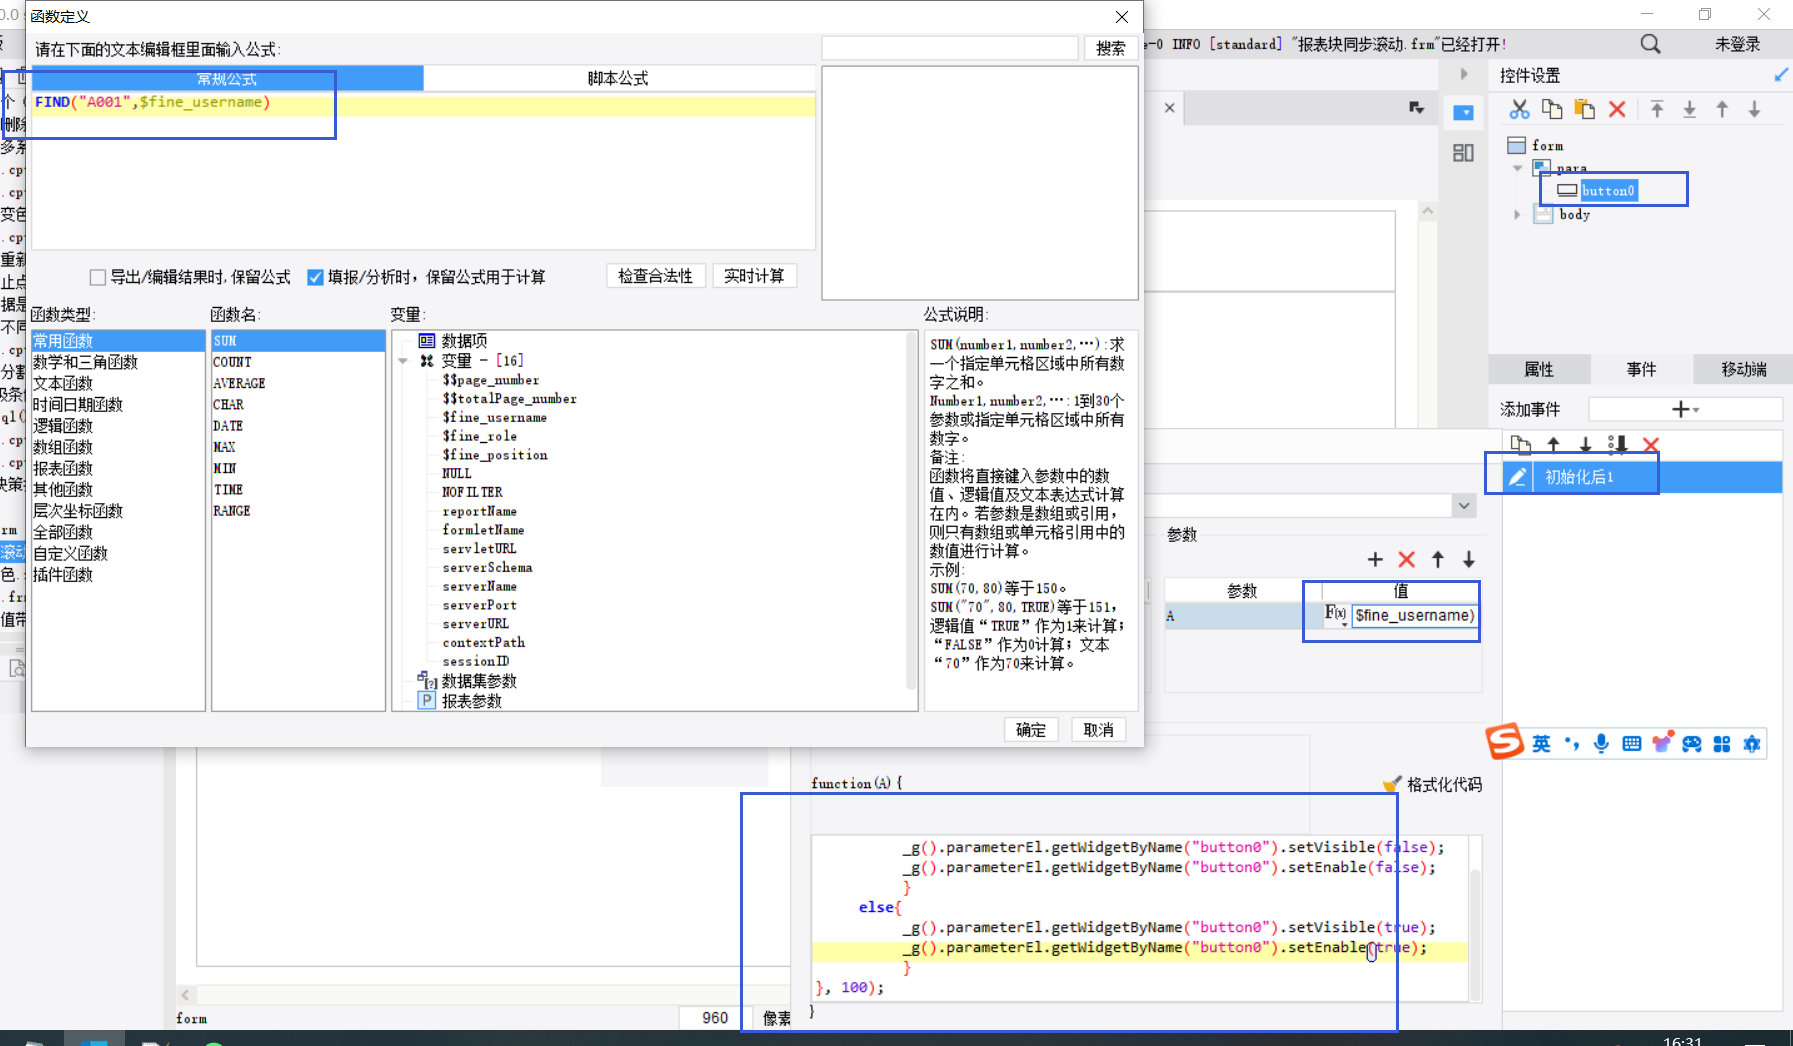Click the blue dock arrow beside 控件设置
The image size is (1793, 1046).
click(x=1781, y=75)
